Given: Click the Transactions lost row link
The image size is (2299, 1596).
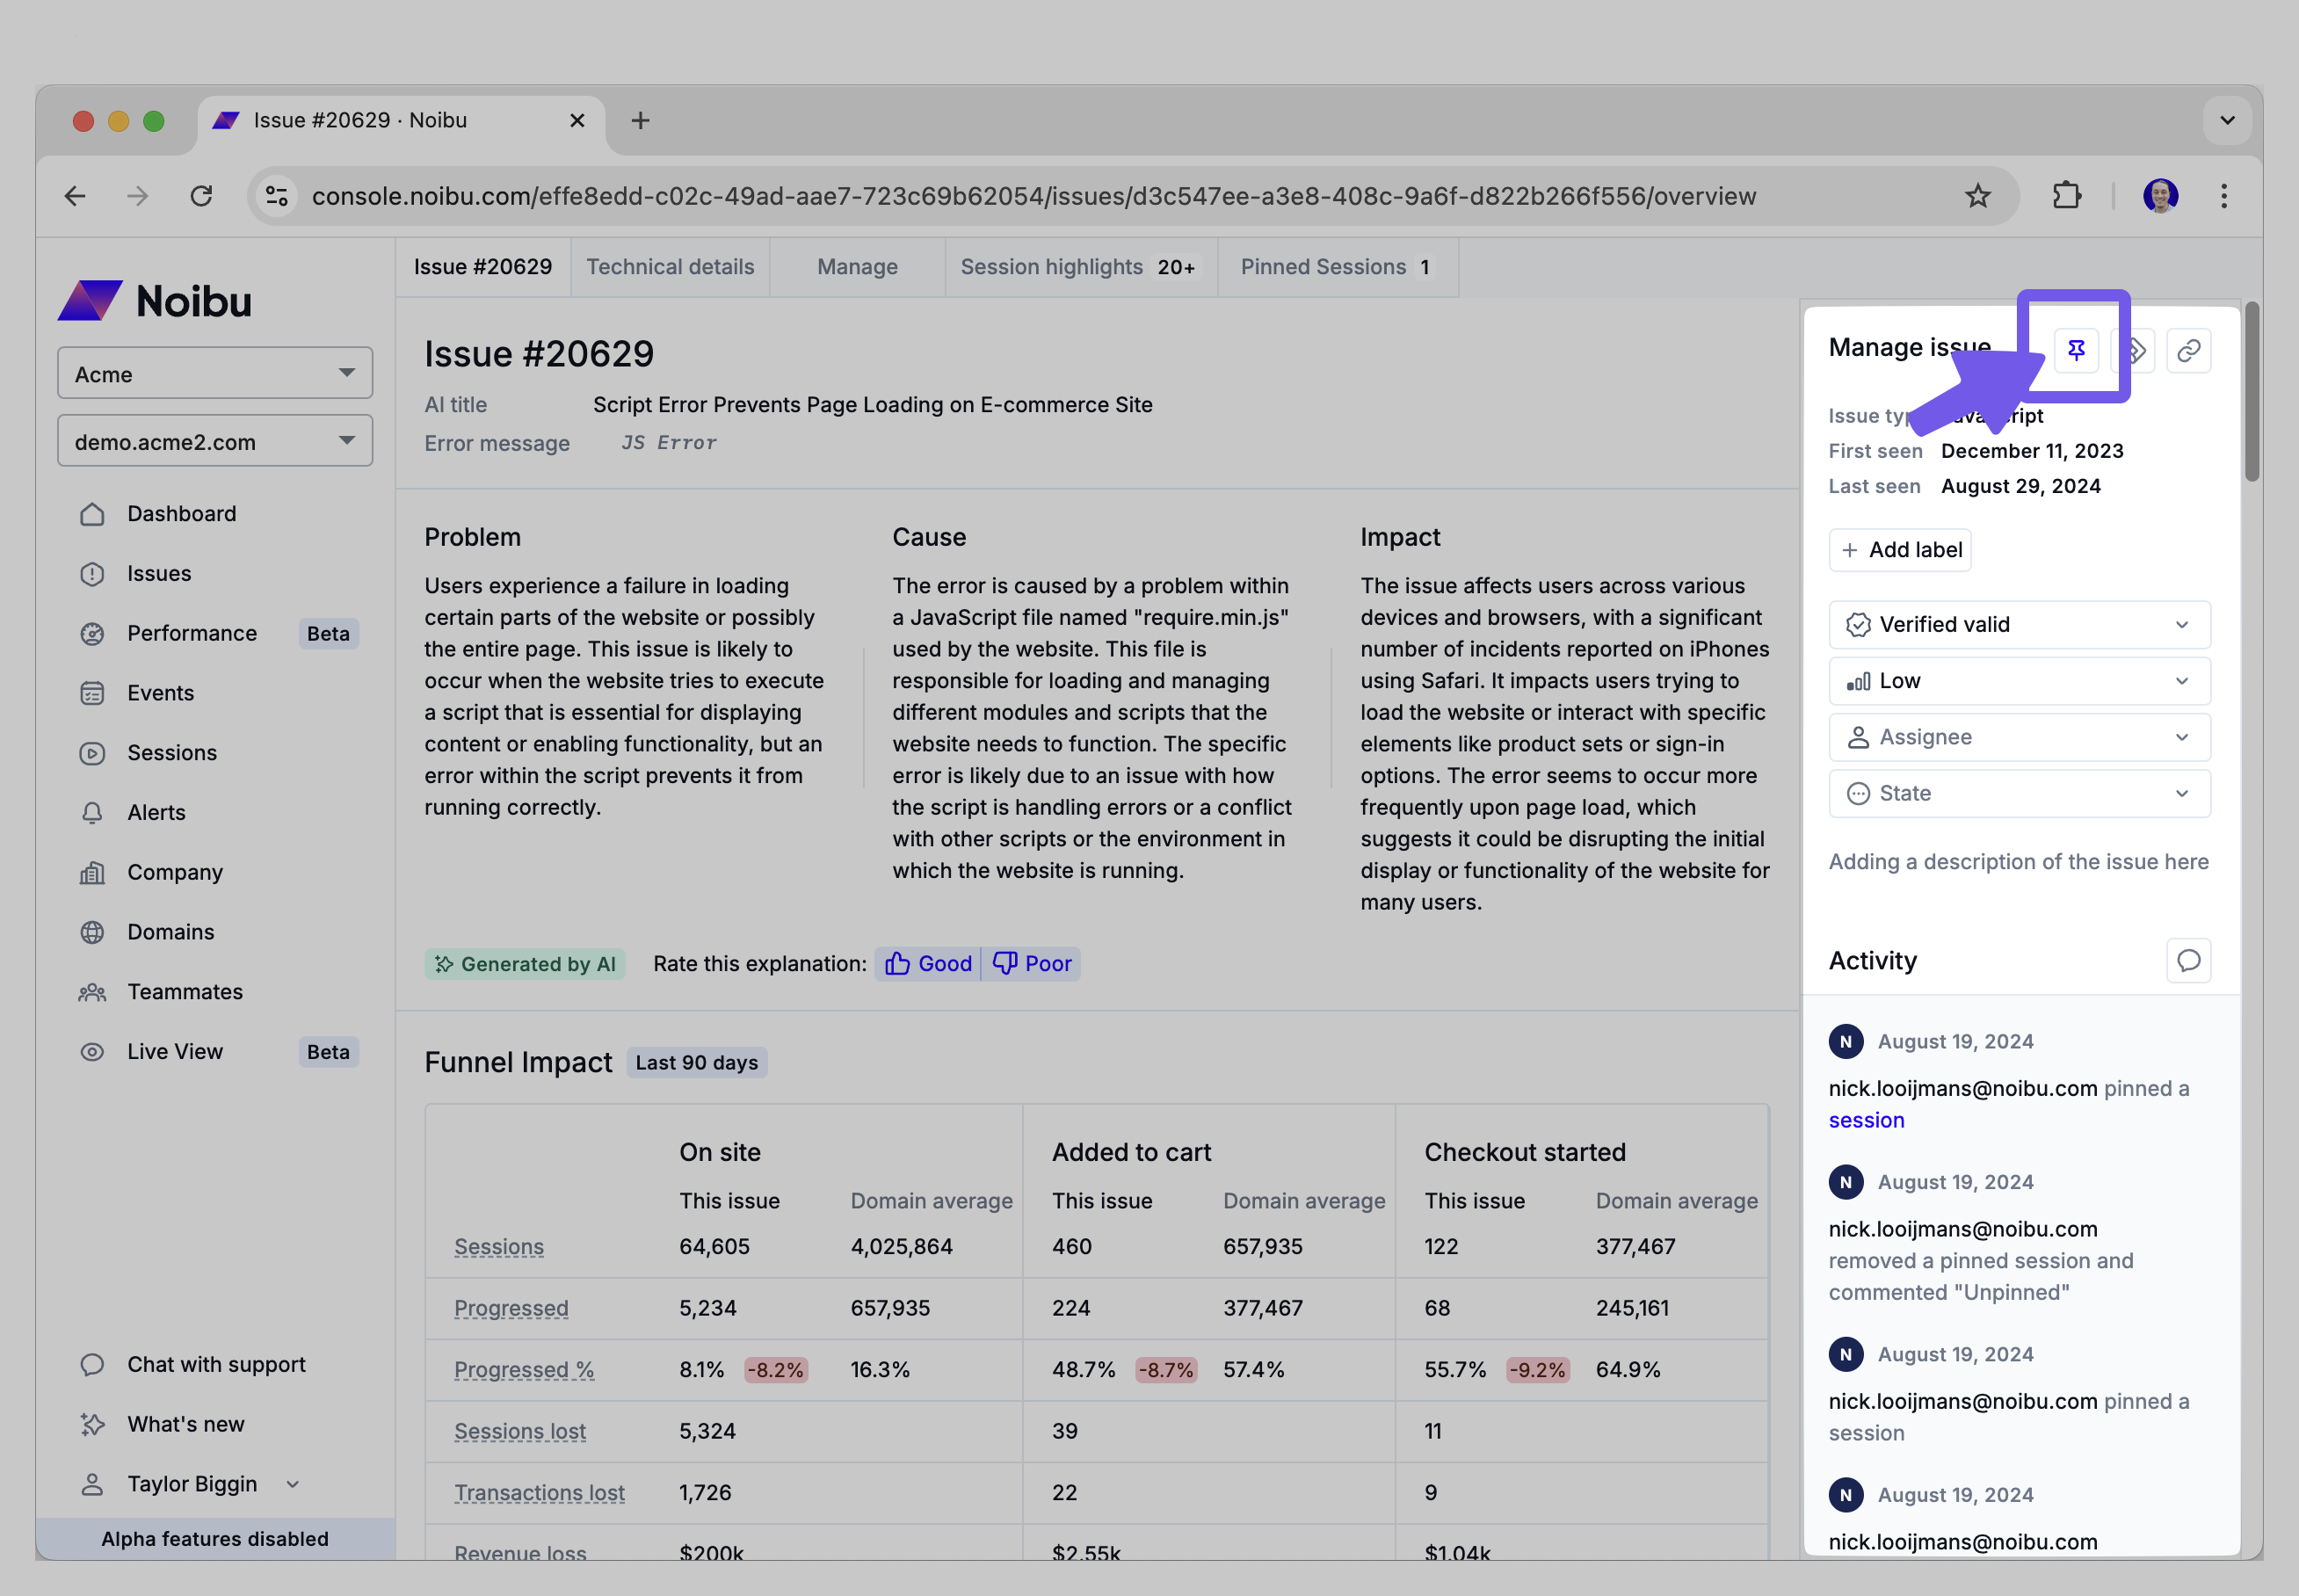Looking at the screenshot, I should (x=539, y=1493).
